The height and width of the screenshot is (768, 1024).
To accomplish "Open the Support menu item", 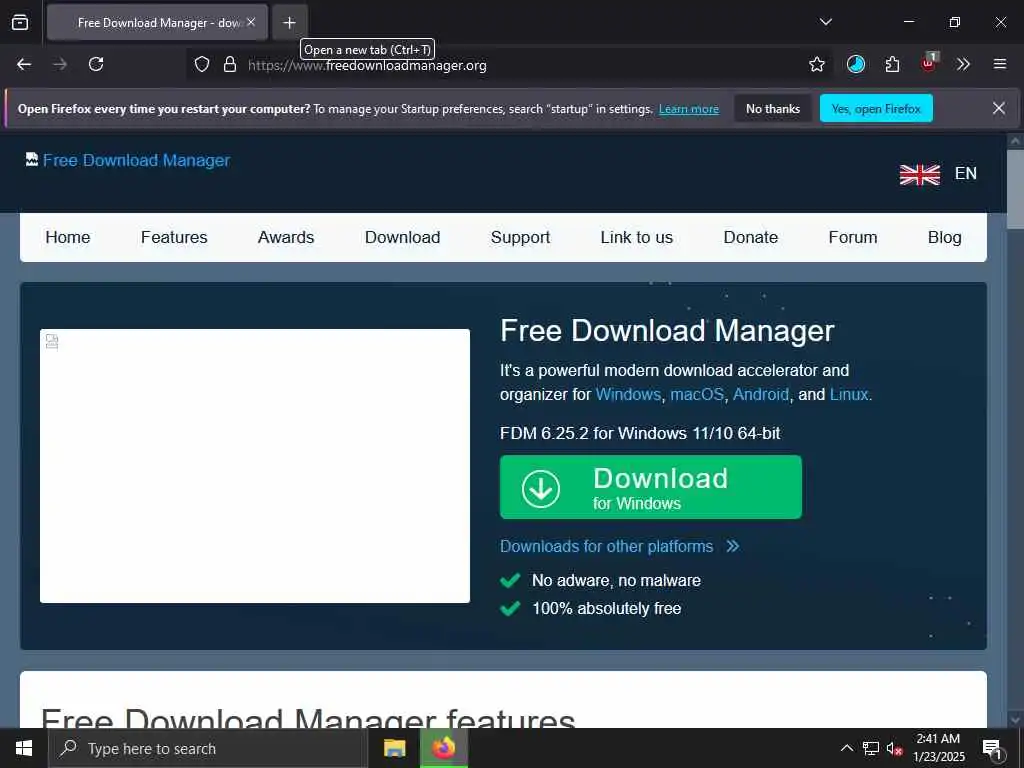I will (x=520, y=237).
